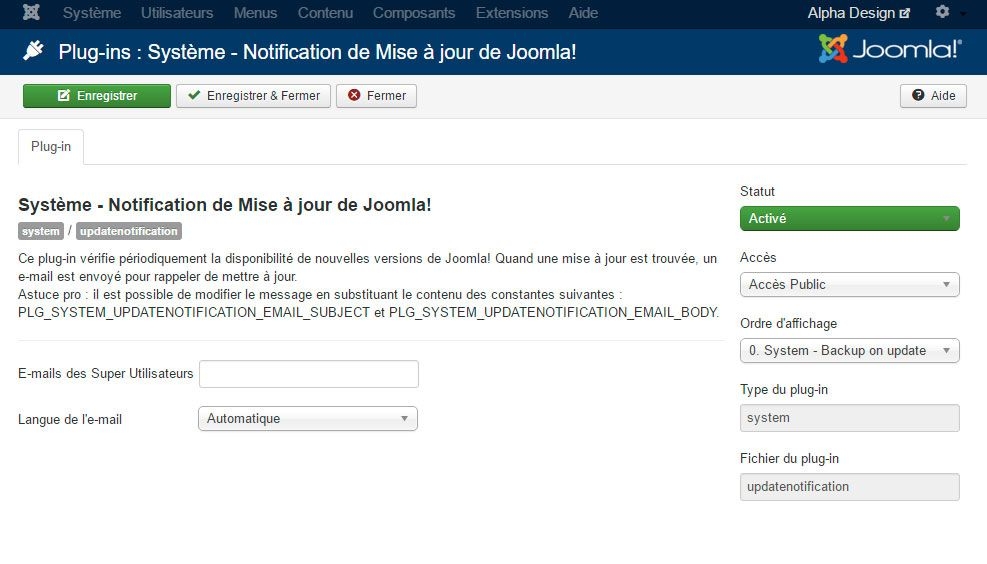Open the settings gear menu
Screen dimensions: 987x564
tap(942, 11)
